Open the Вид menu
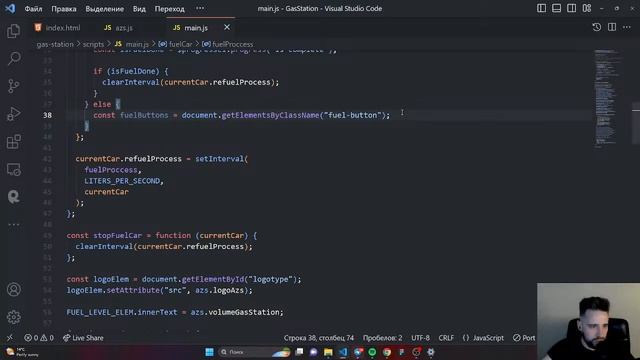 [x=139, y=9]
